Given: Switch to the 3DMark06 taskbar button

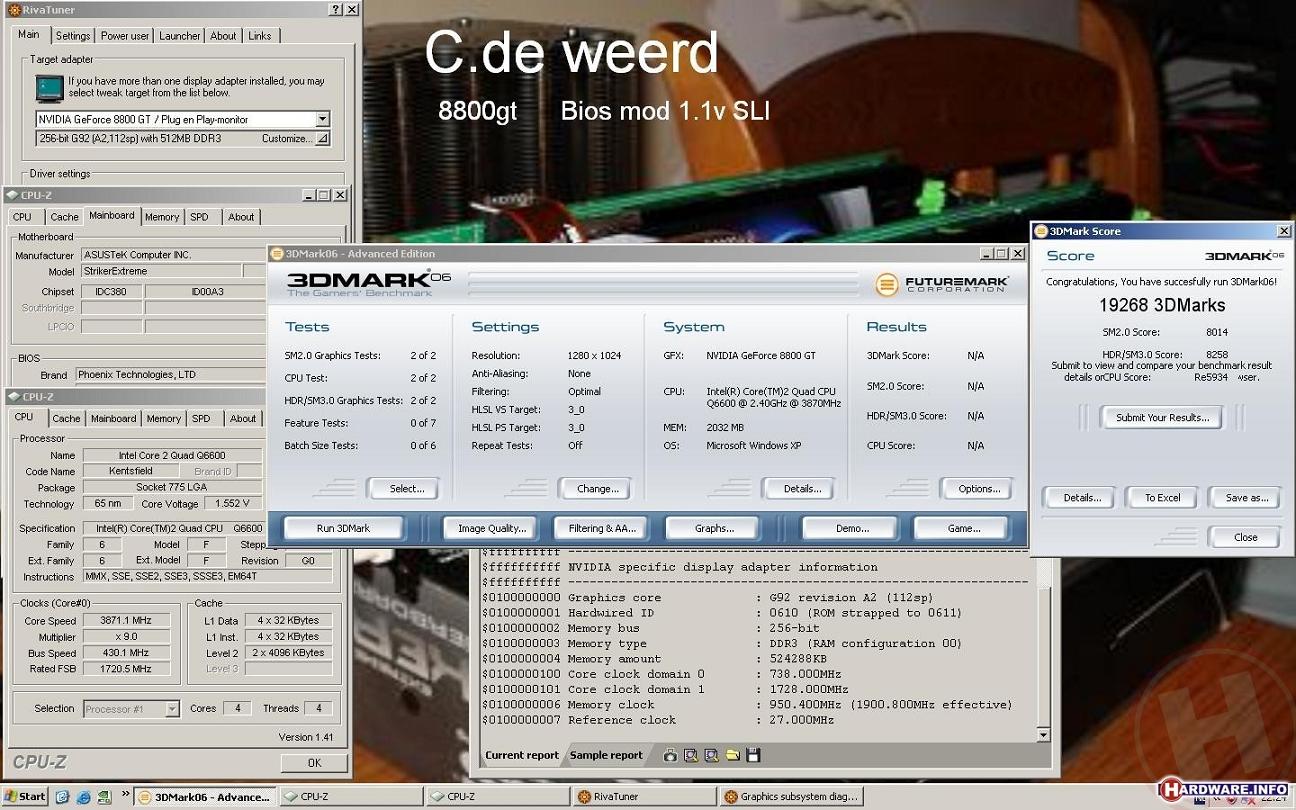Looking at the screenshot, I should pyautogui.click(x=204, y=797).
